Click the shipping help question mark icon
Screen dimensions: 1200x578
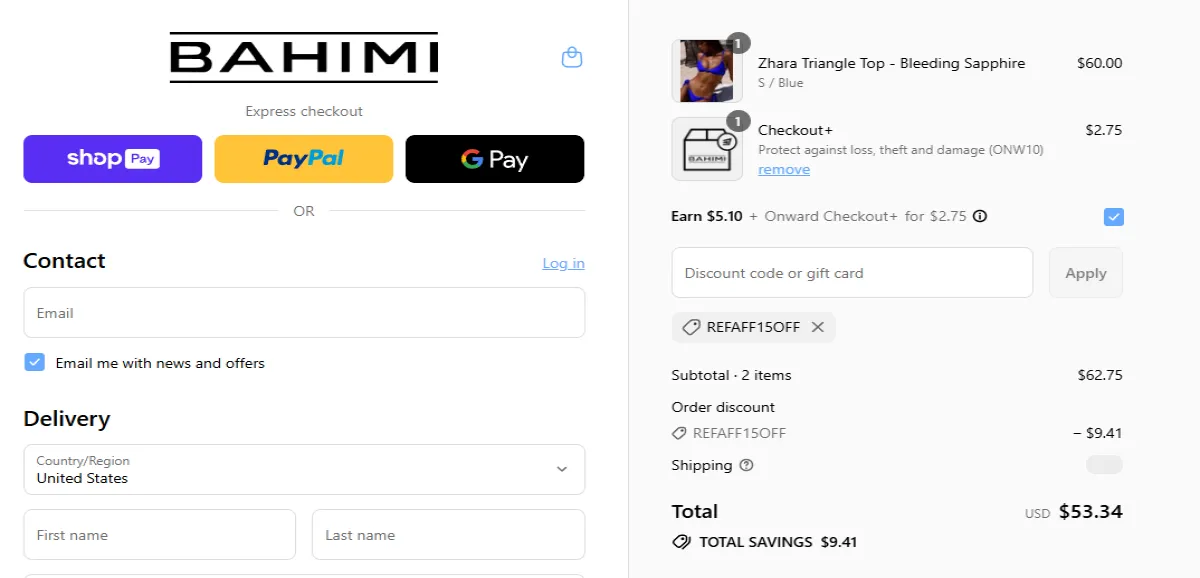pyautogui.click(x=746, y=465)
